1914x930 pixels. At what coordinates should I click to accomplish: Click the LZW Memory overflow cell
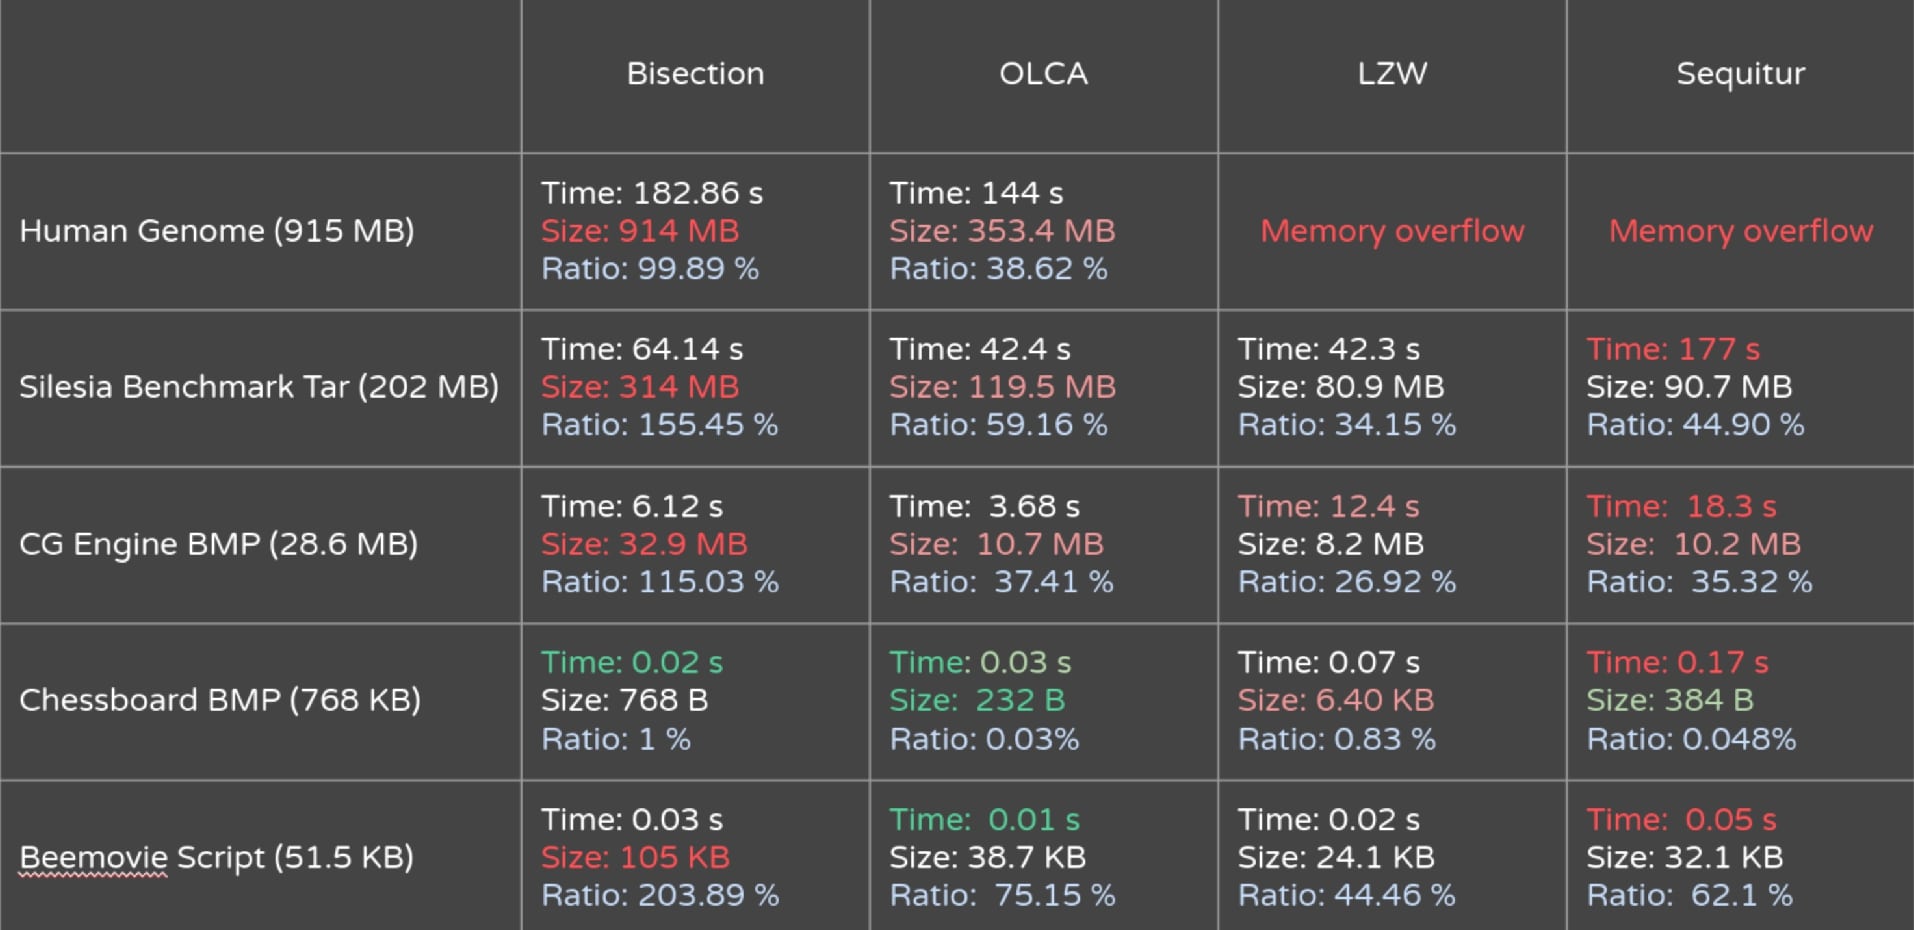pos(1392,231)
